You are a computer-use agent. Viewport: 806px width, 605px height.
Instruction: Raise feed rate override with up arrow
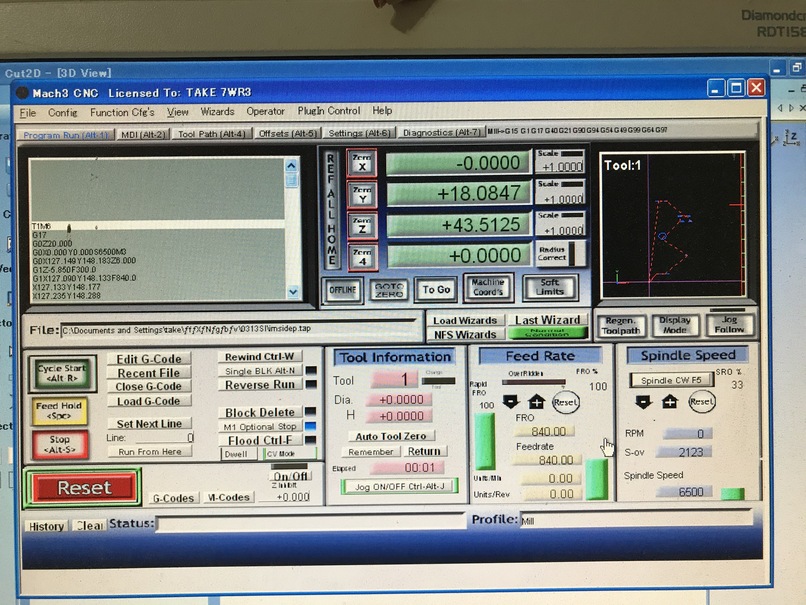(x=536, y=401)
